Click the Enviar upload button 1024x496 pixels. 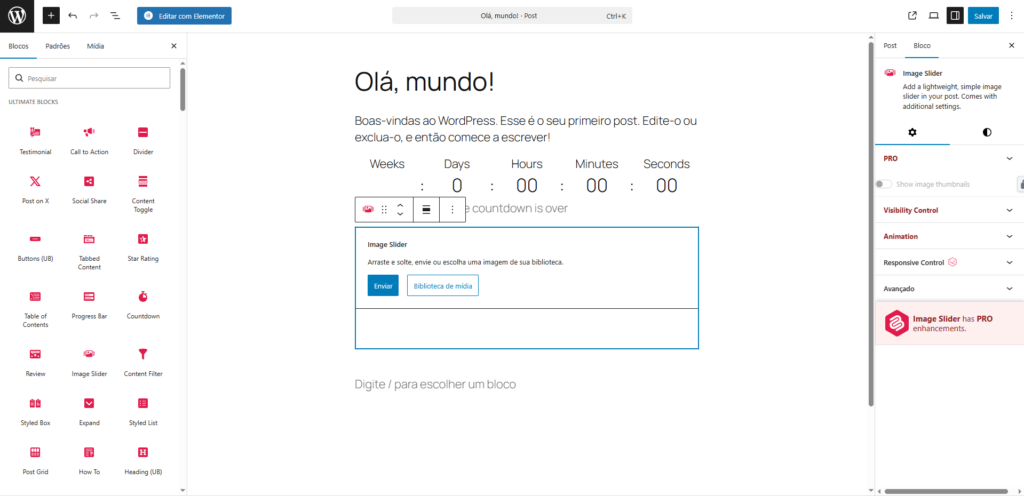tap(383, 285)
